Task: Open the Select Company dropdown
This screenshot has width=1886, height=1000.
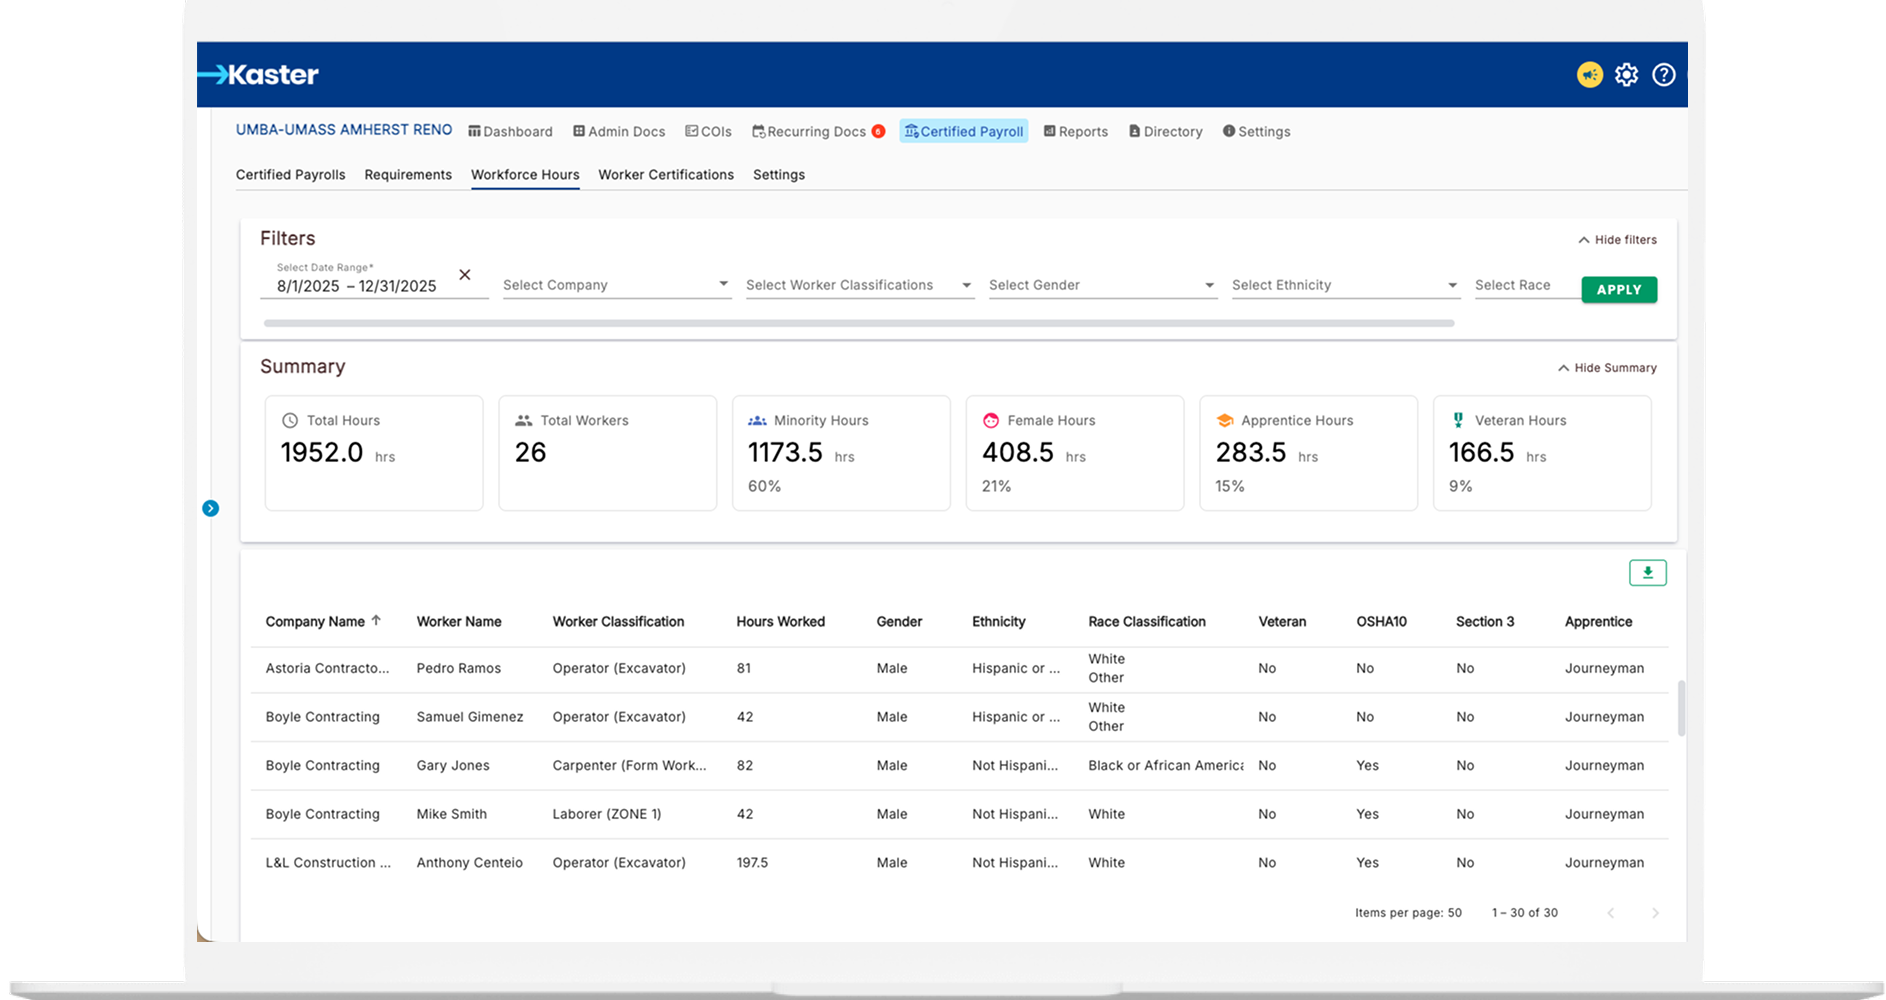Action: tap(616, 285)
